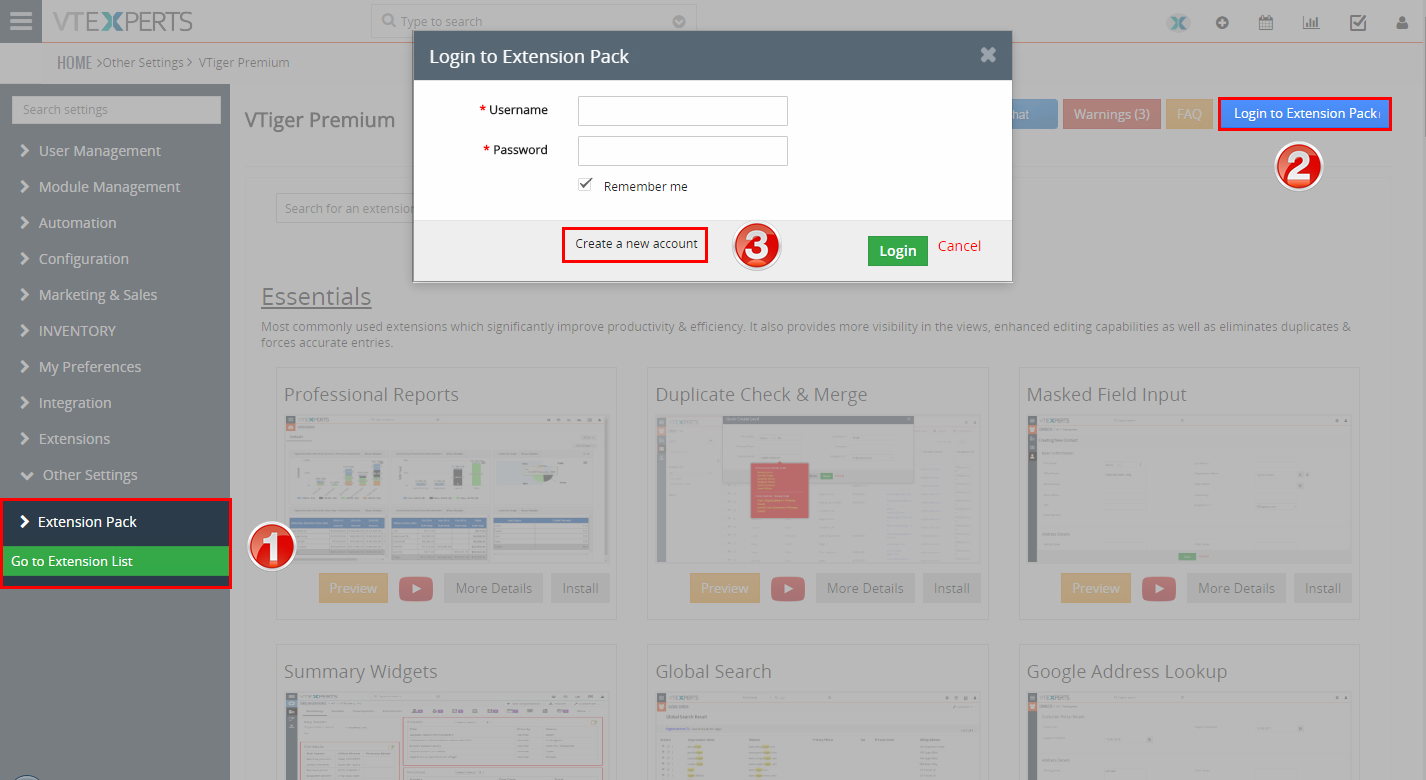Open the user profile icon

(1402, 22)
